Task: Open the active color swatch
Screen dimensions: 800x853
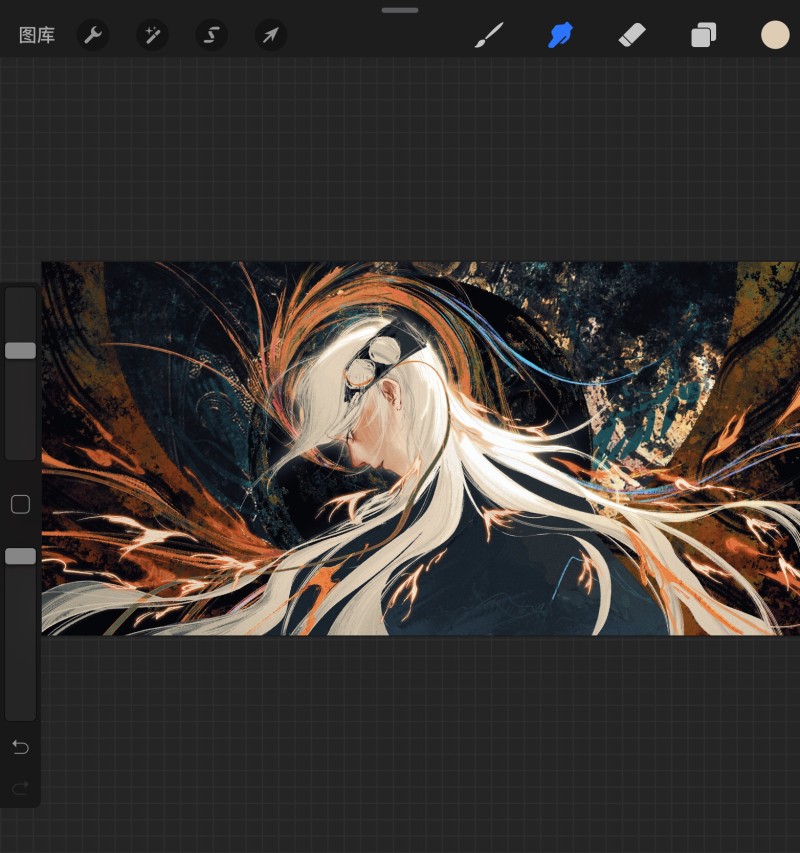Action: click(775, 35)
